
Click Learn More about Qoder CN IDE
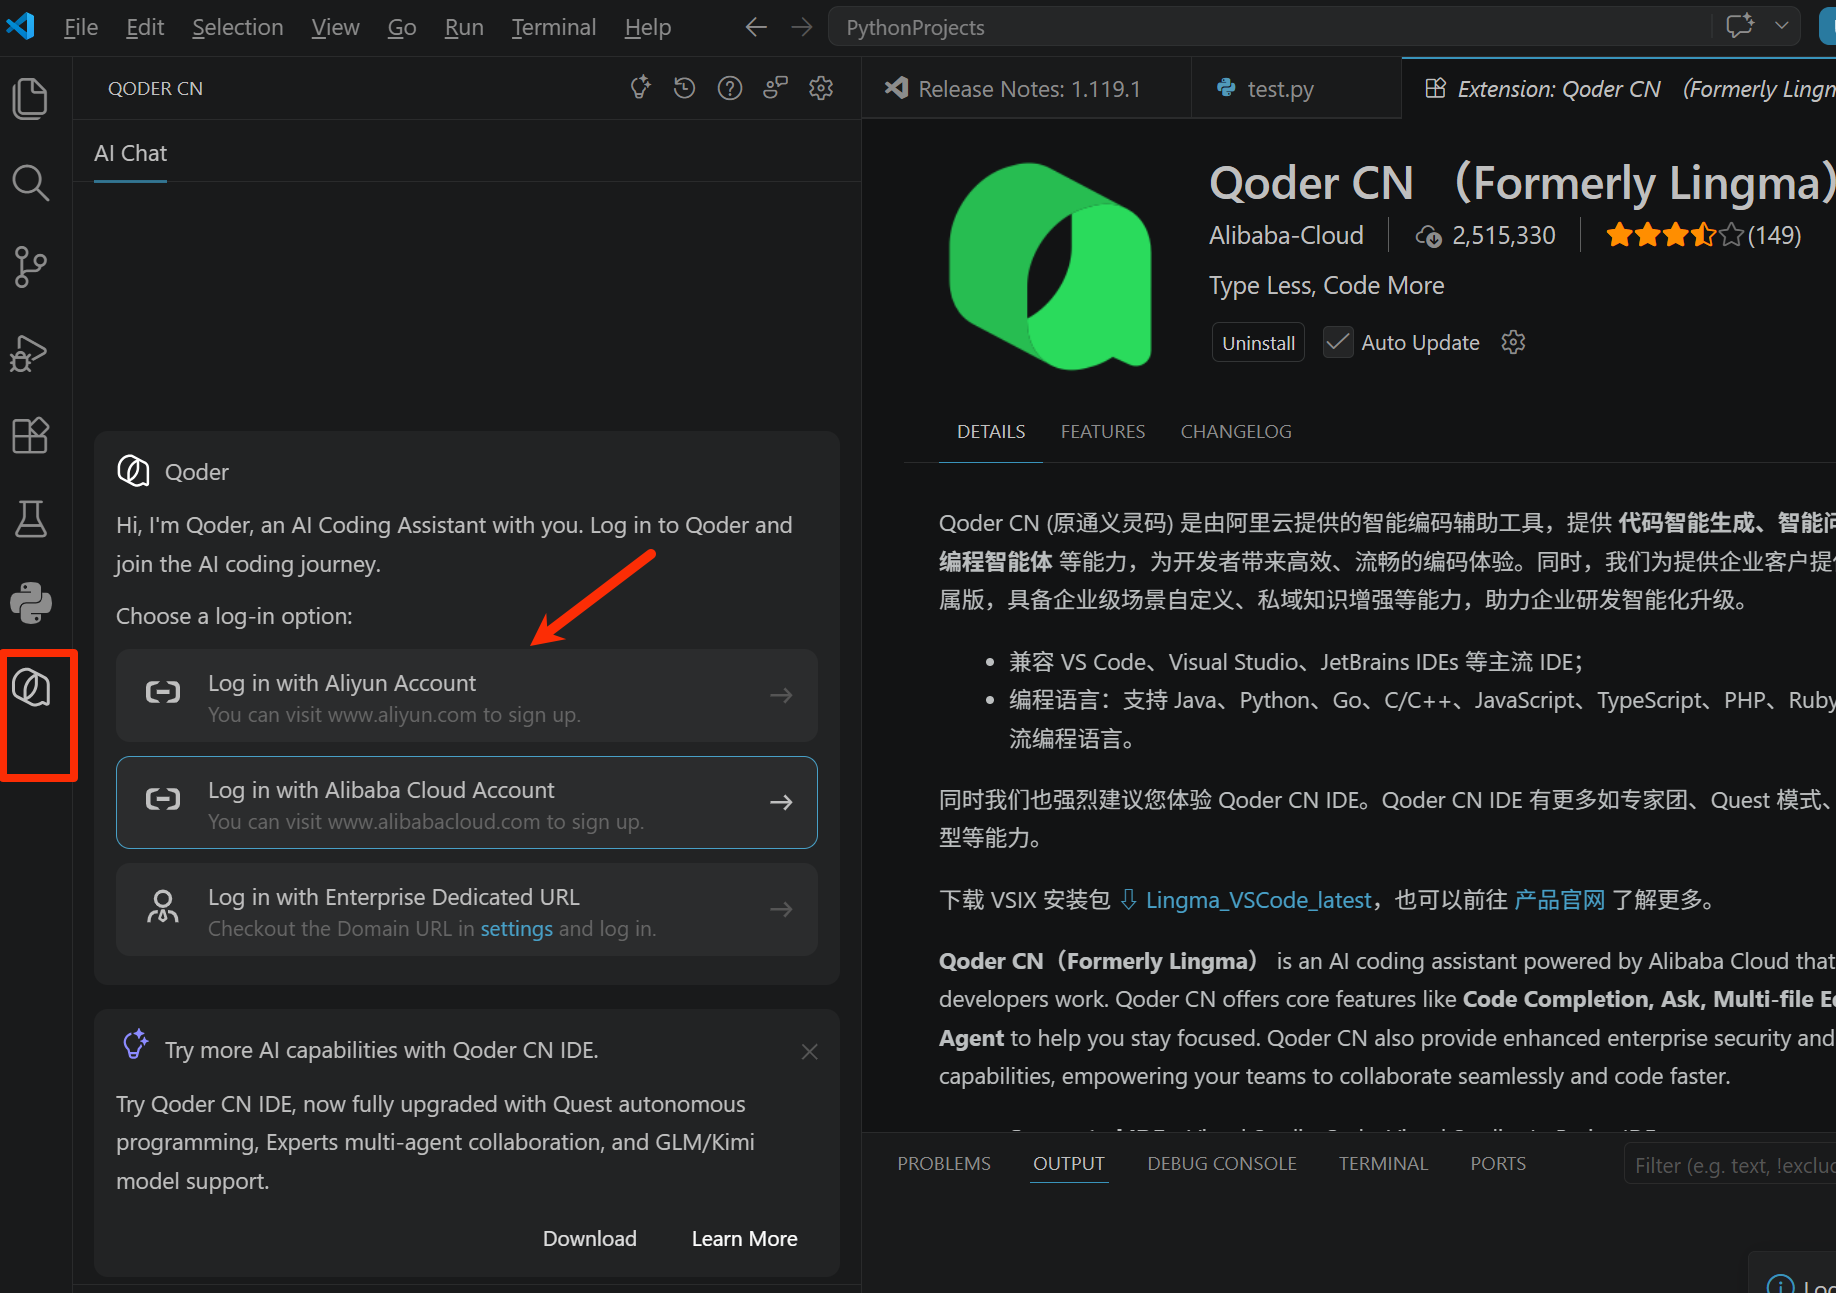point(745,1239)
